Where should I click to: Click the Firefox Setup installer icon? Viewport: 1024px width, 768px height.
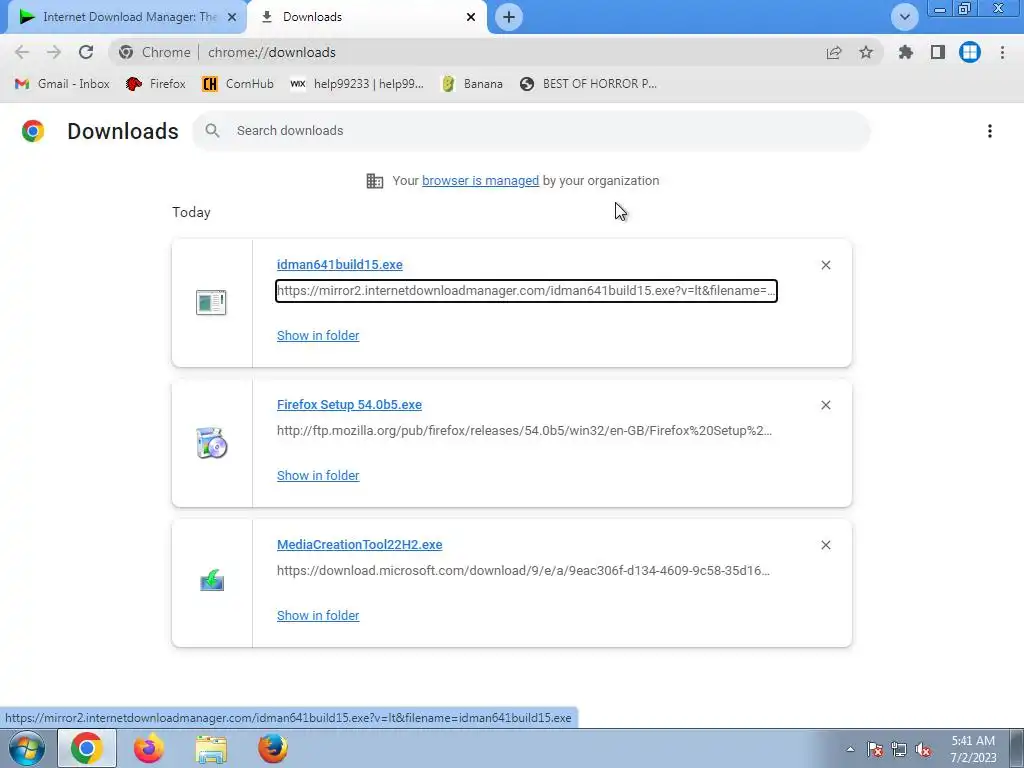[x=211, y=443]
